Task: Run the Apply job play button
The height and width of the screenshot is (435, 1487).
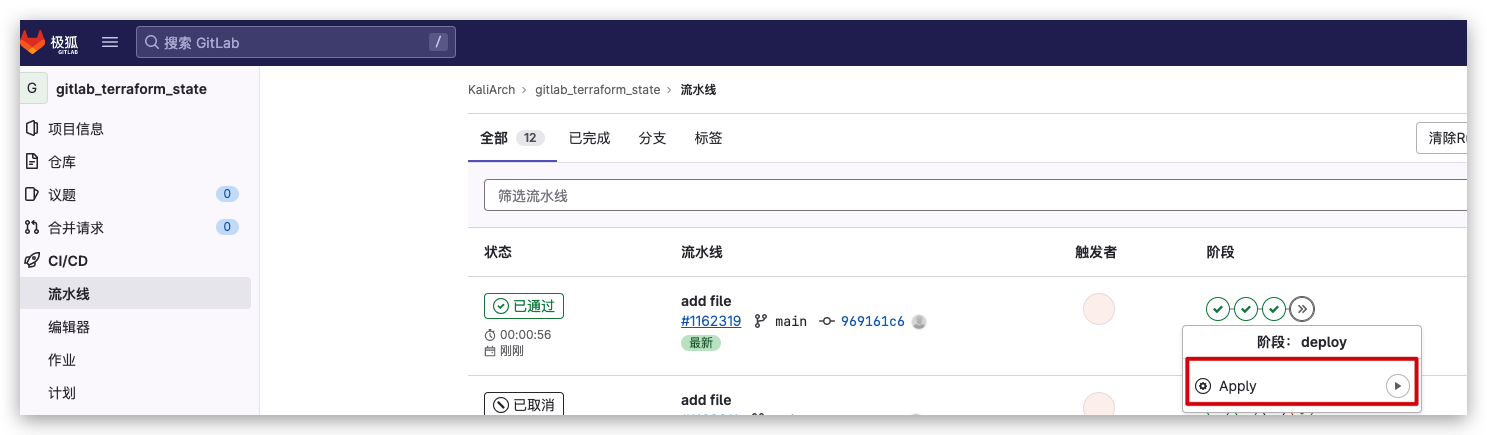Action: point(1397,386)
